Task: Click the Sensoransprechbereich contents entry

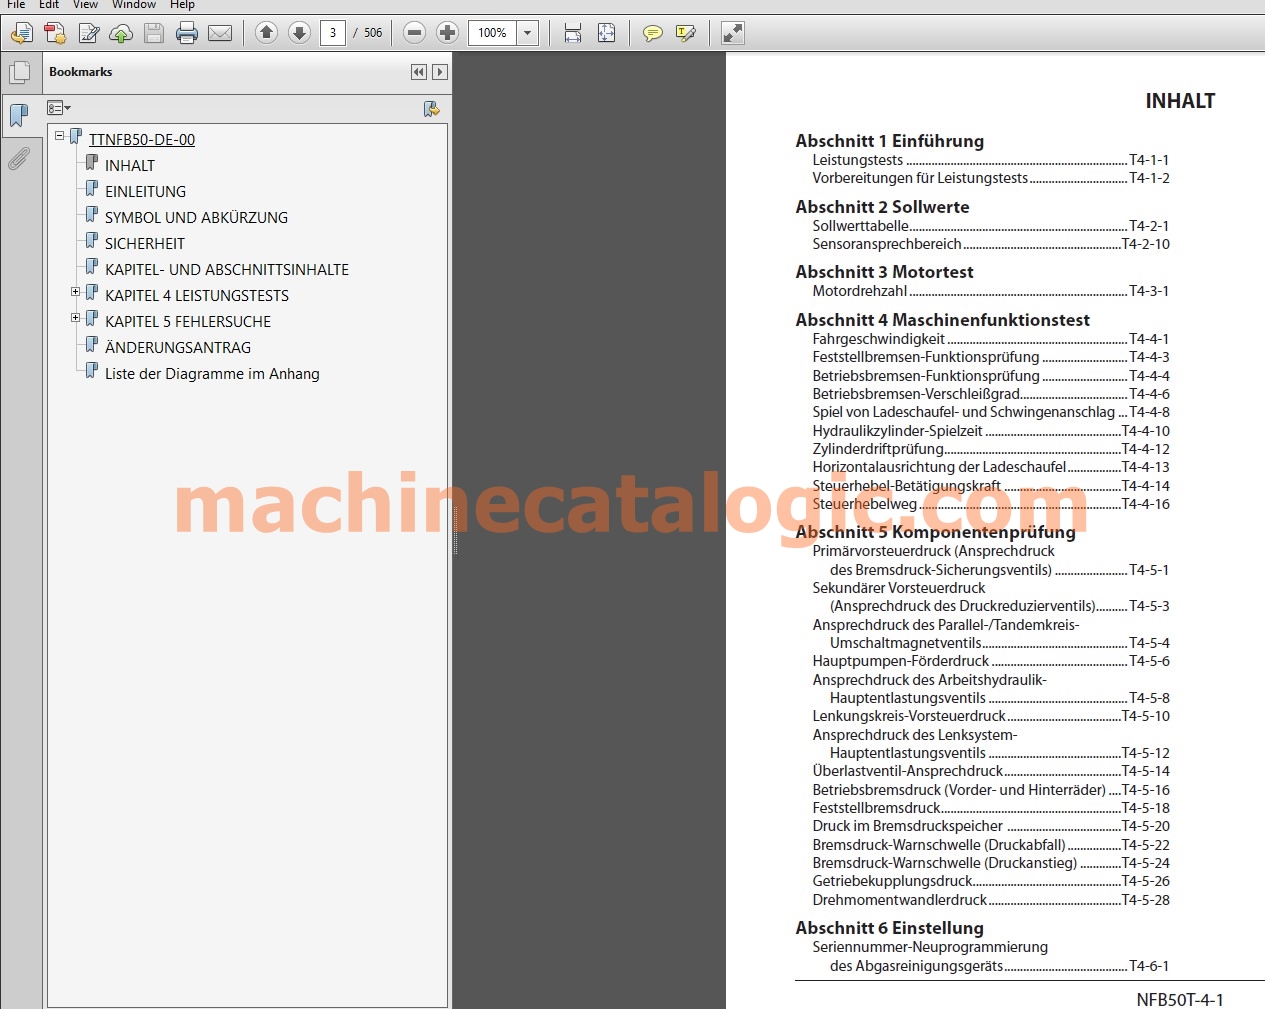Action: click(990, 244)
